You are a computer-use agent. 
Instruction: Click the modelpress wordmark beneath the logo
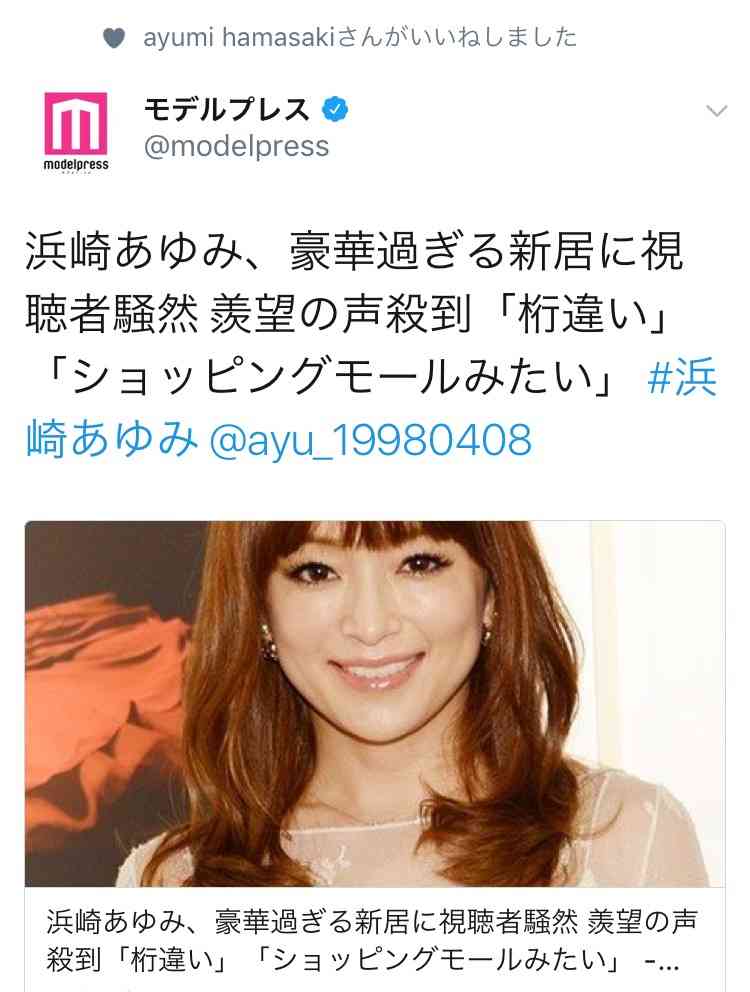pos(75,165)
